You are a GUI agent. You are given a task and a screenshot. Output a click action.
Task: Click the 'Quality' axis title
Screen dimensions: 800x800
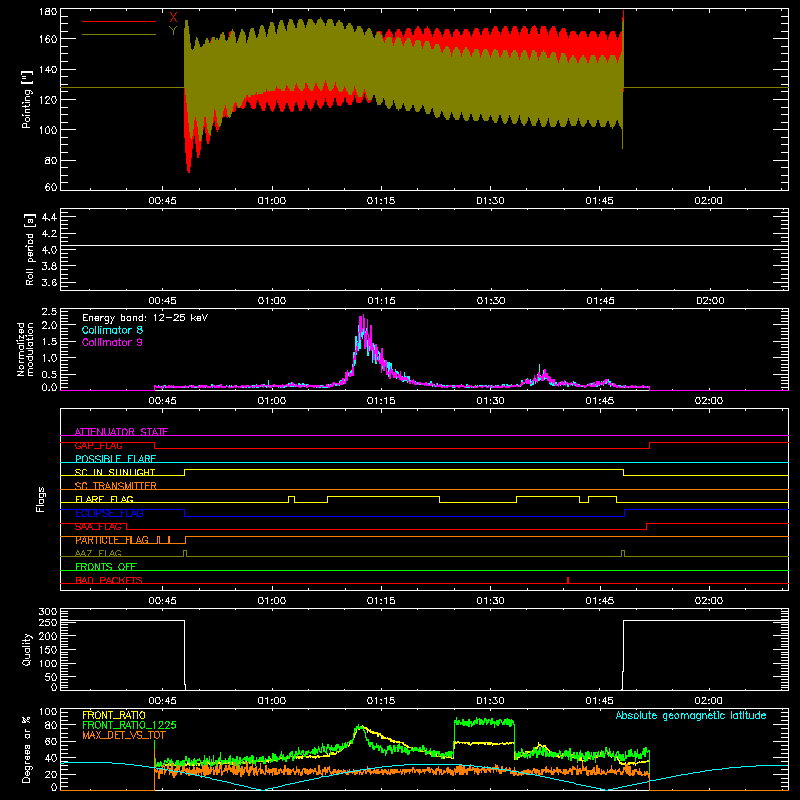[x=26, y=649]
